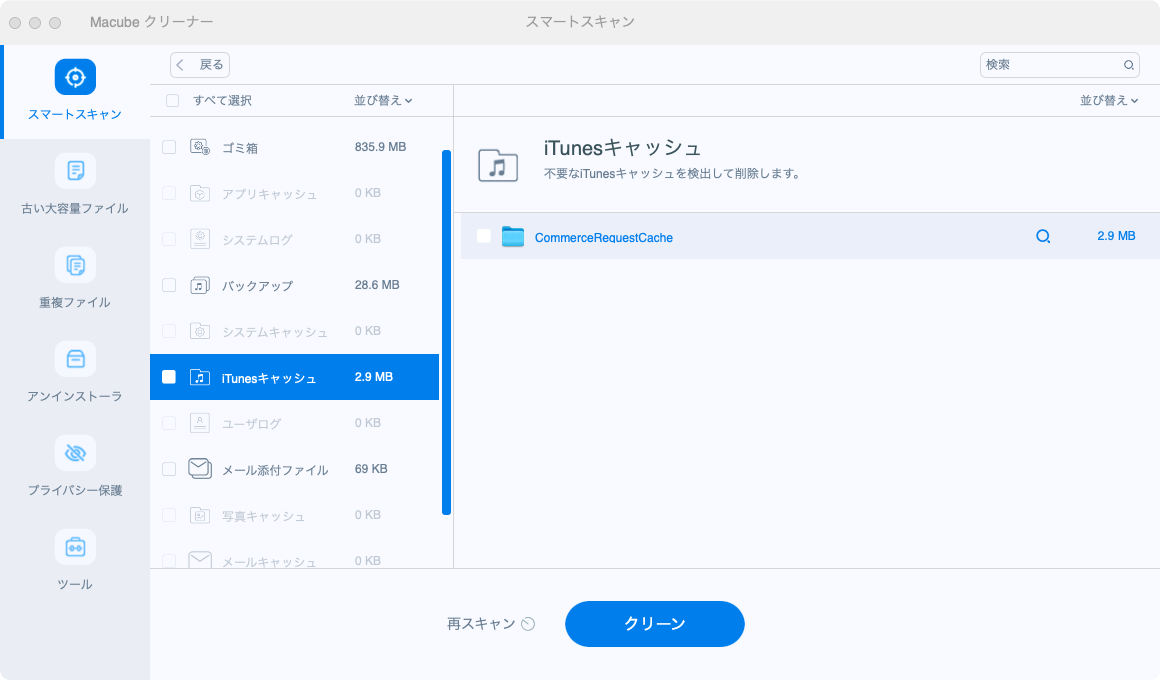
Task: Click the 835.9 MB size value
Action: [x=380, y=147]
